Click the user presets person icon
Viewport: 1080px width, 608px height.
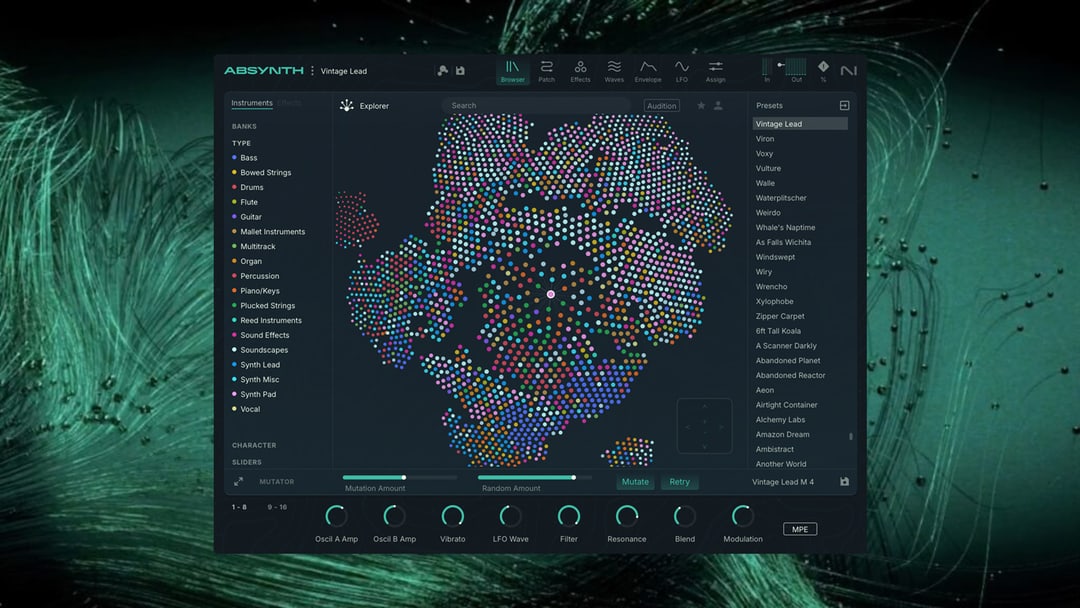click(x=718, y=105)
